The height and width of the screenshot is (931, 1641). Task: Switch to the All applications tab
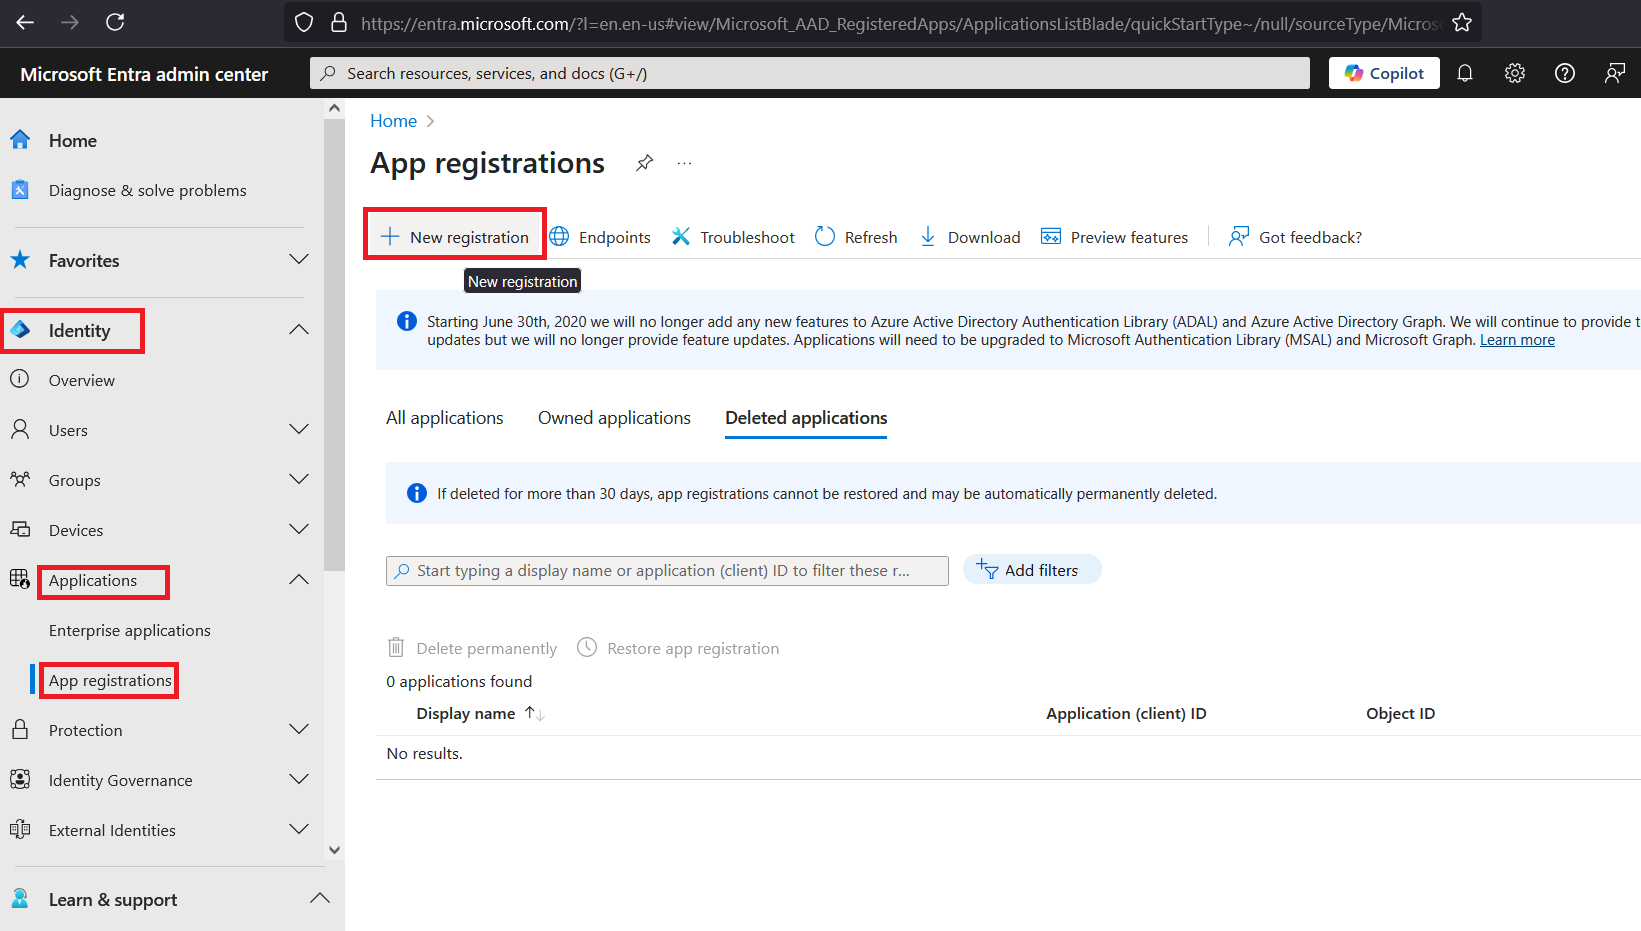tap(445, 418)
